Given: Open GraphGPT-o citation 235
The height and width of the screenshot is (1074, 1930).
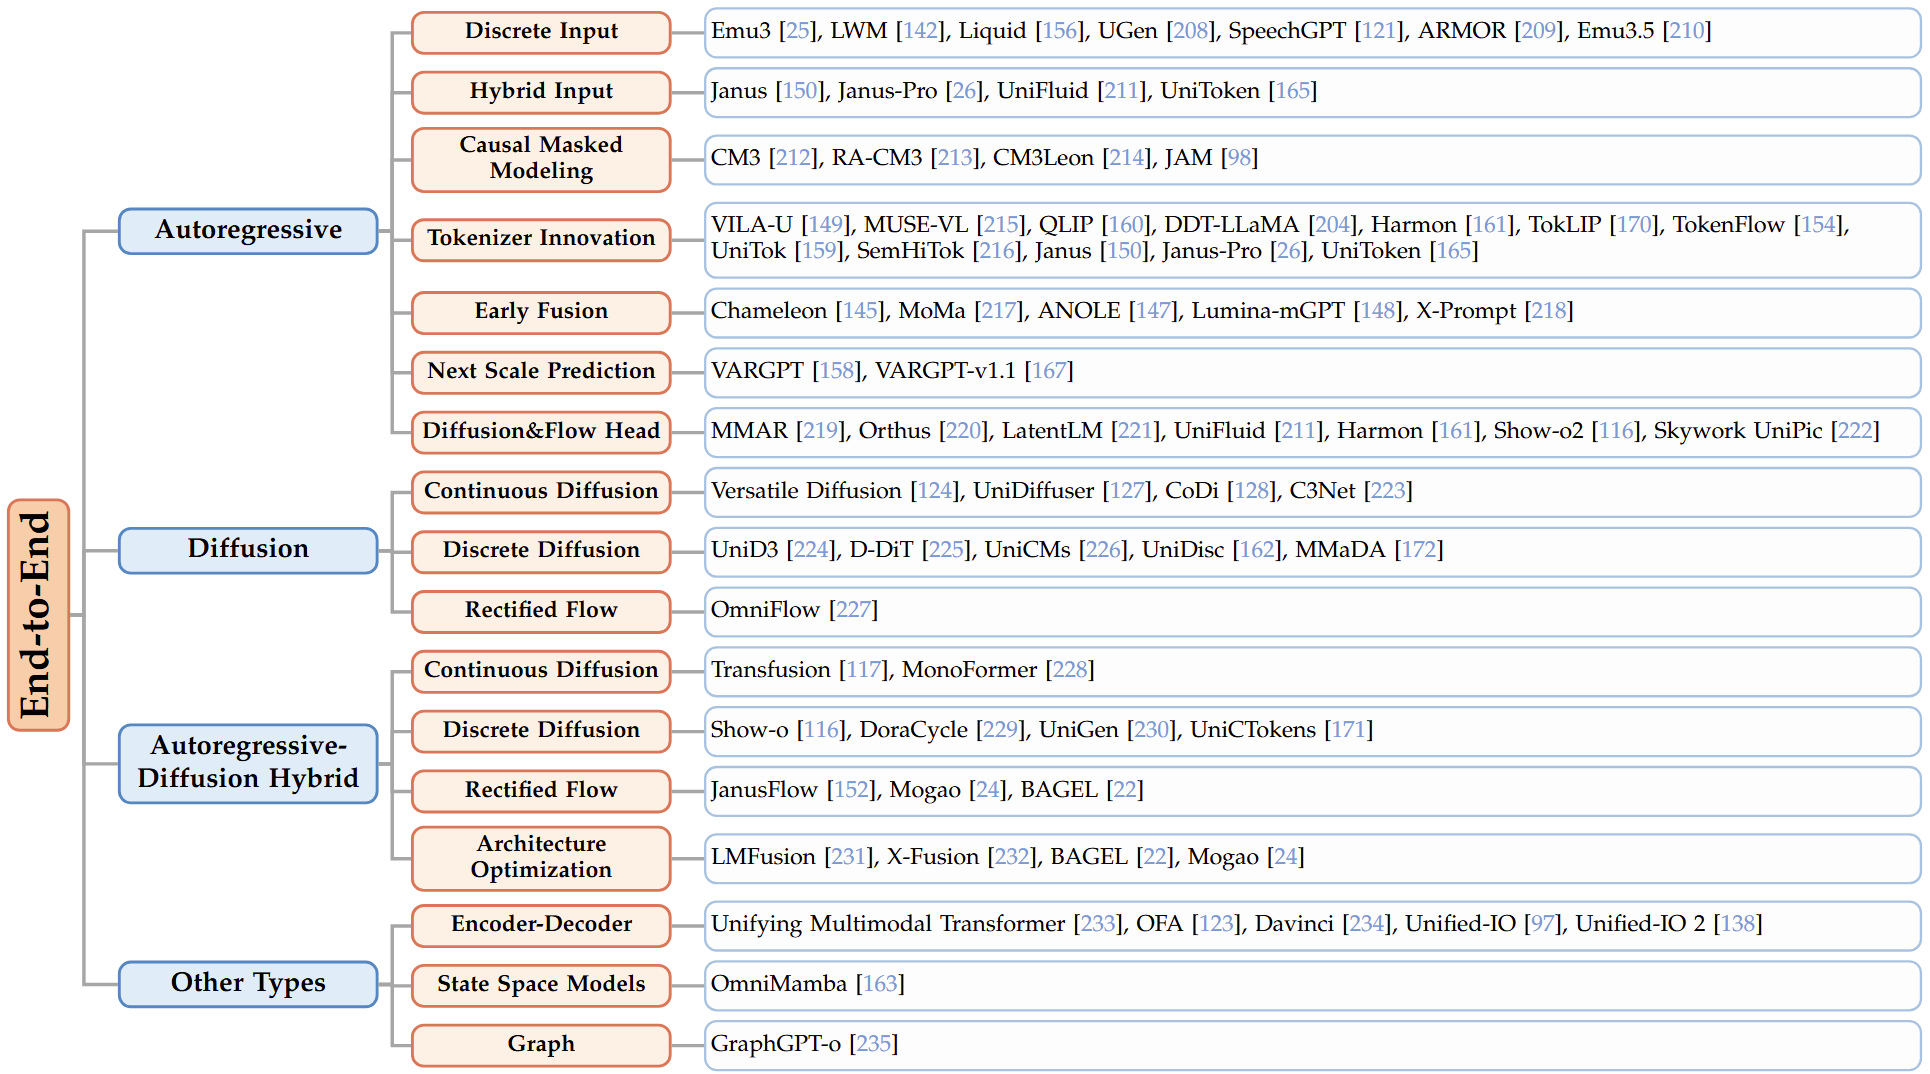Looking at the screenshot, I should (874, 1044).
